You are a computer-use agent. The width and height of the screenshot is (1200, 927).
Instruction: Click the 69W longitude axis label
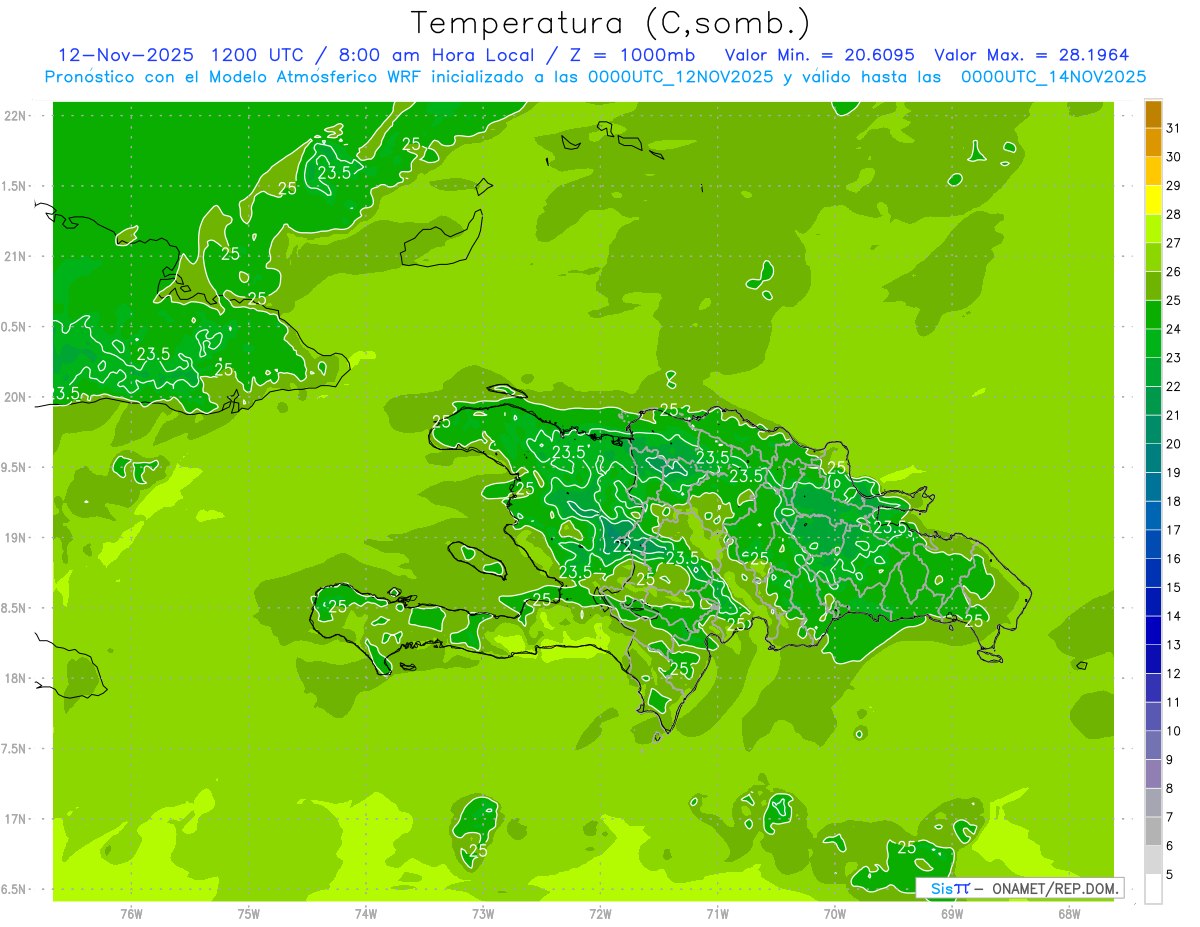(952, 914)
